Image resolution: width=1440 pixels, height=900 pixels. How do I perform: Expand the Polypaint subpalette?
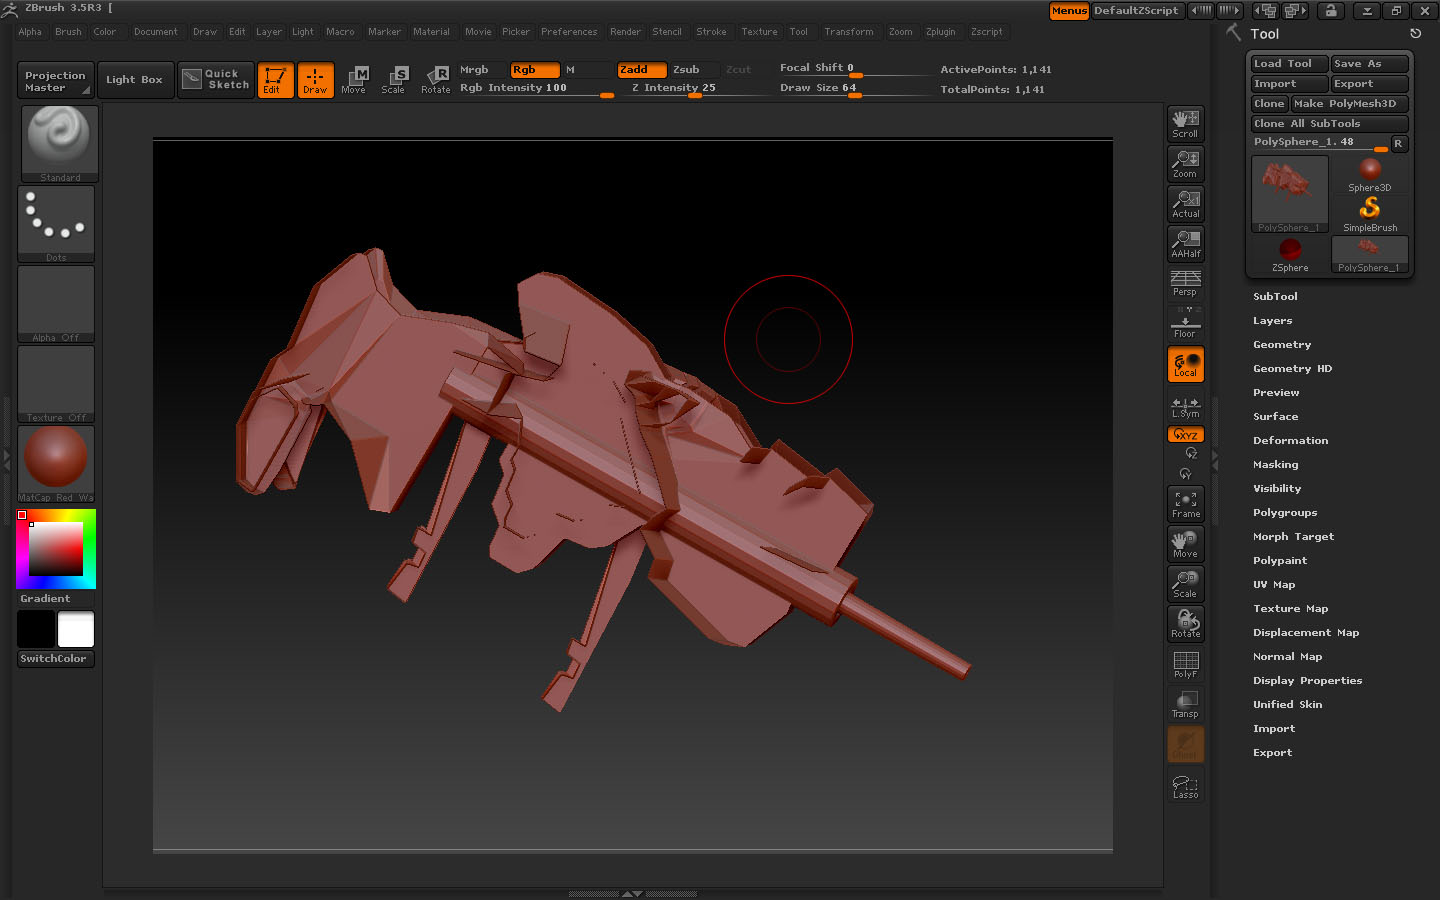[1279, 561]
